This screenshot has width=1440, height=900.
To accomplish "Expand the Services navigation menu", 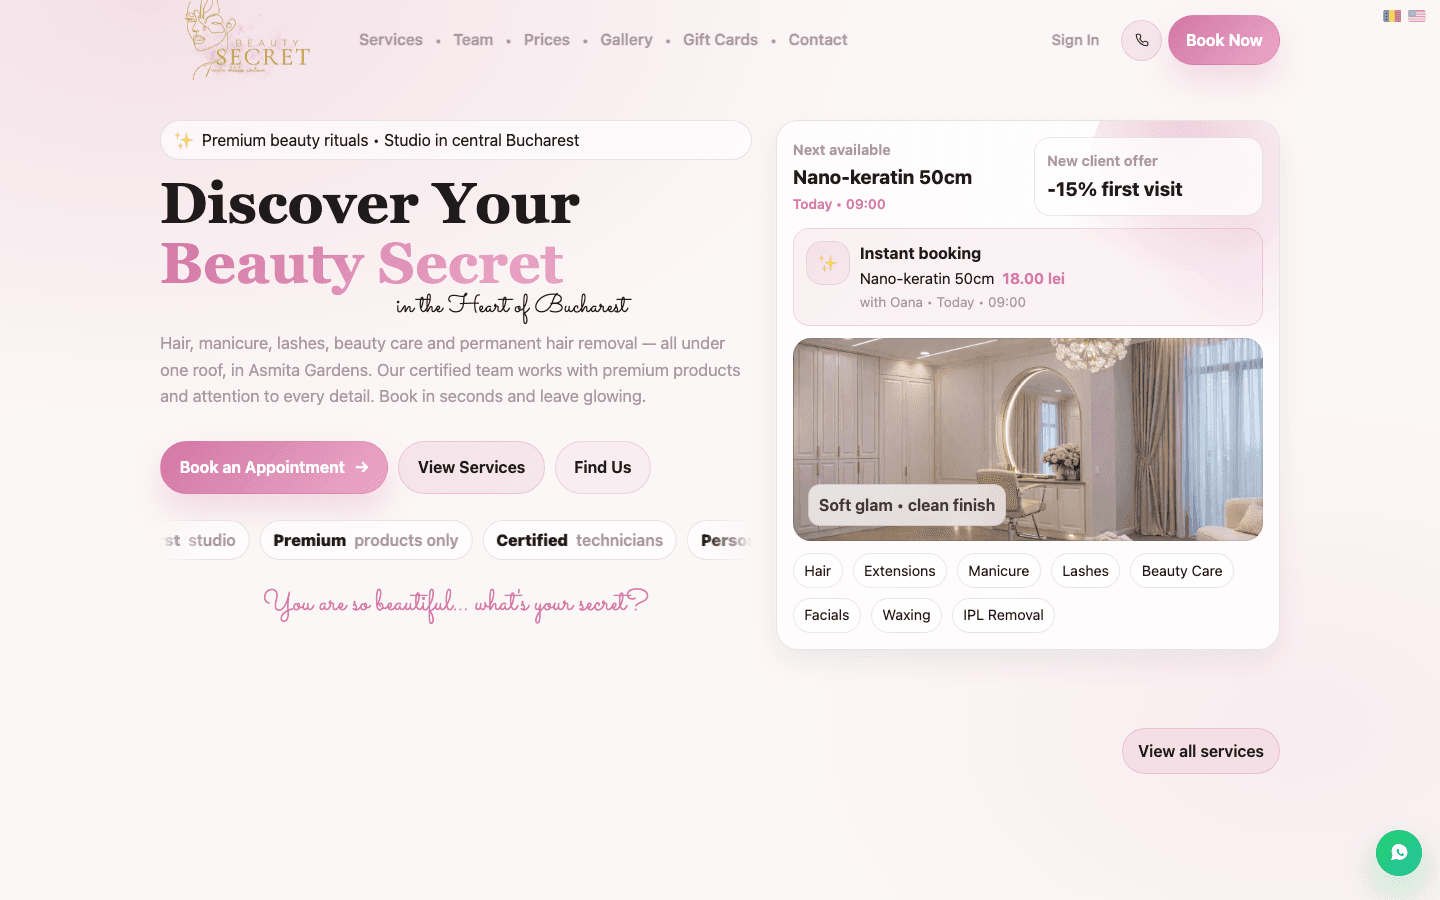I will [x=390, y=40].
